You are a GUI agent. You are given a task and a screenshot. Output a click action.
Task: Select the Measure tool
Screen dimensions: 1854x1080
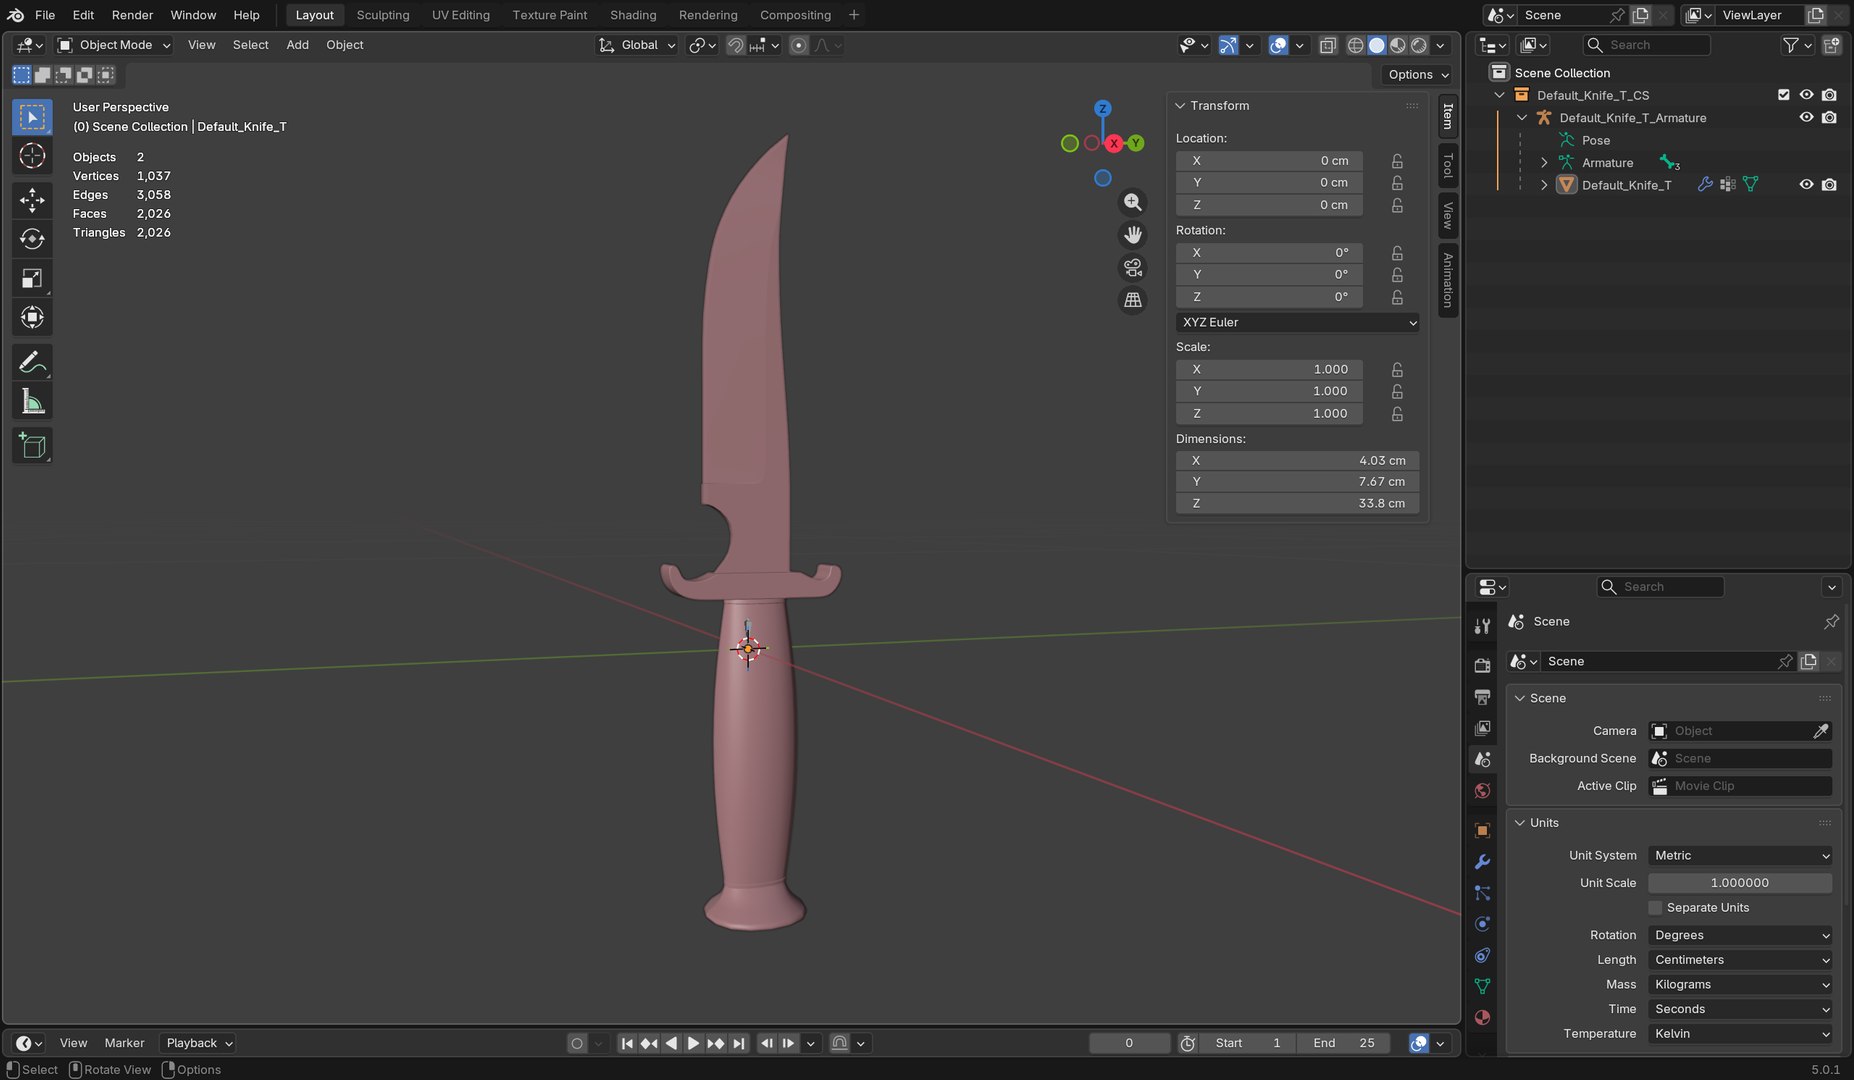click(x=32, y=402)
